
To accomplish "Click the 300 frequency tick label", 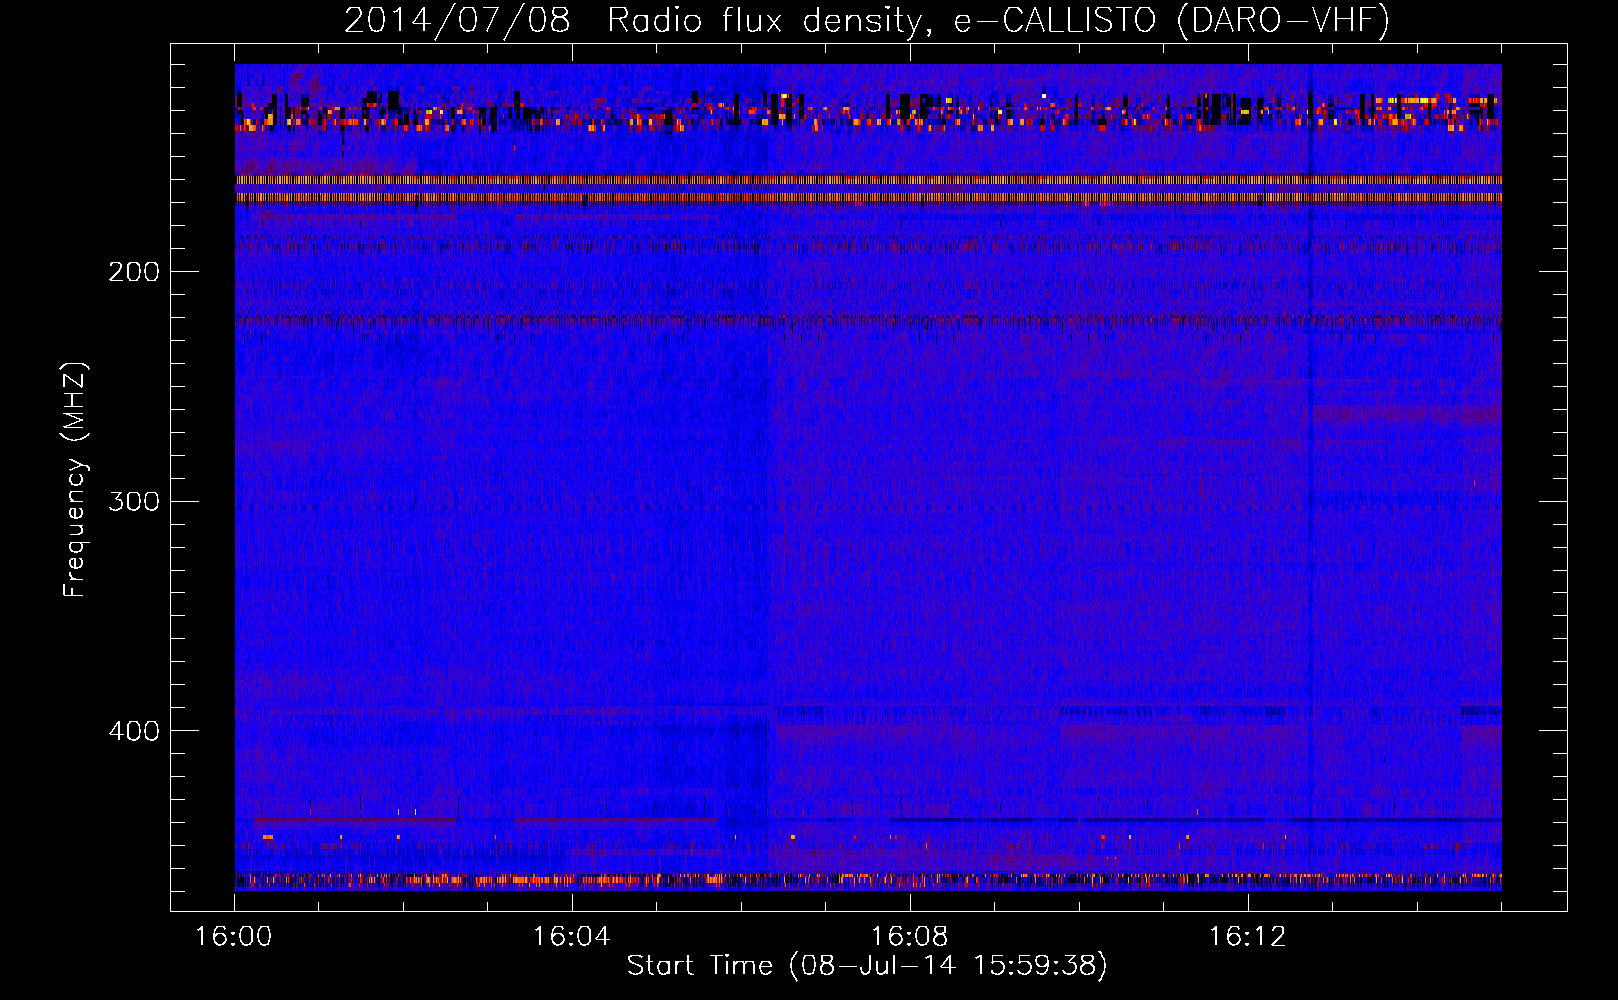I will point(134,501).
